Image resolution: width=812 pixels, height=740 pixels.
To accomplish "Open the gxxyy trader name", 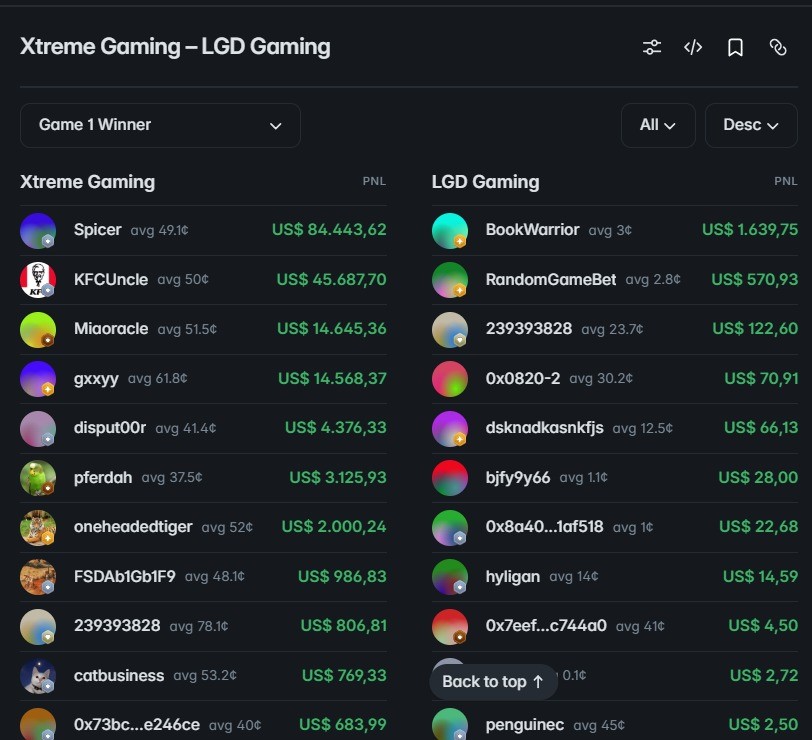I will tap(96, 379).
